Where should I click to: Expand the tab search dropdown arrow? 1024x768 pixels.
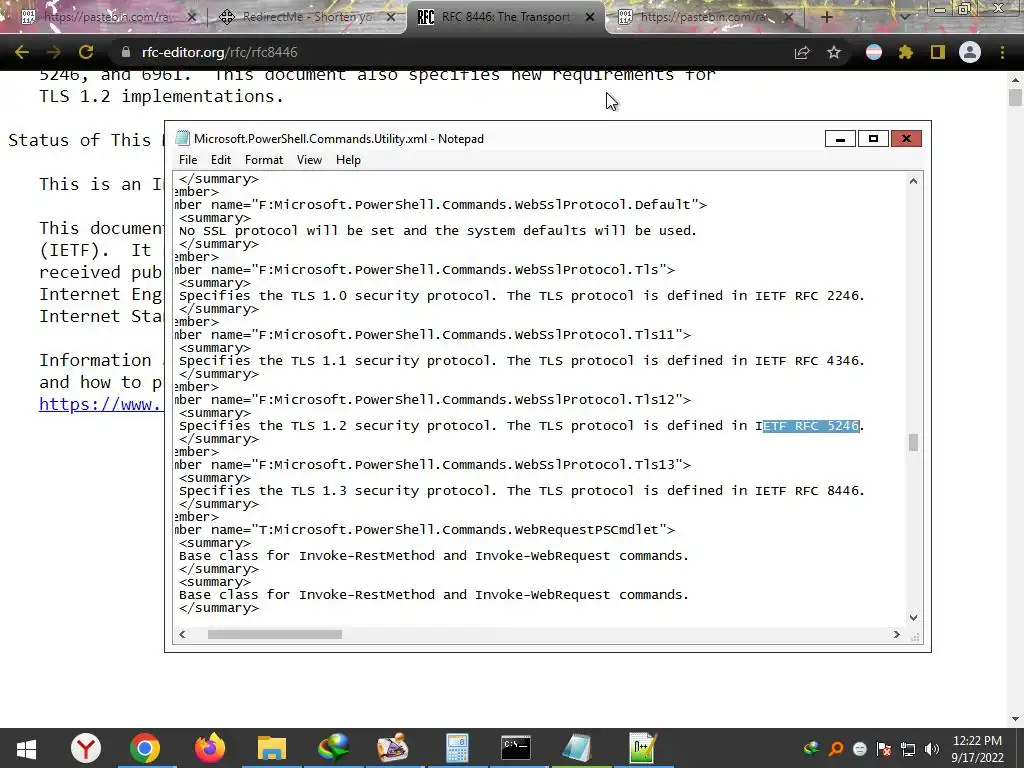[904, 17]
